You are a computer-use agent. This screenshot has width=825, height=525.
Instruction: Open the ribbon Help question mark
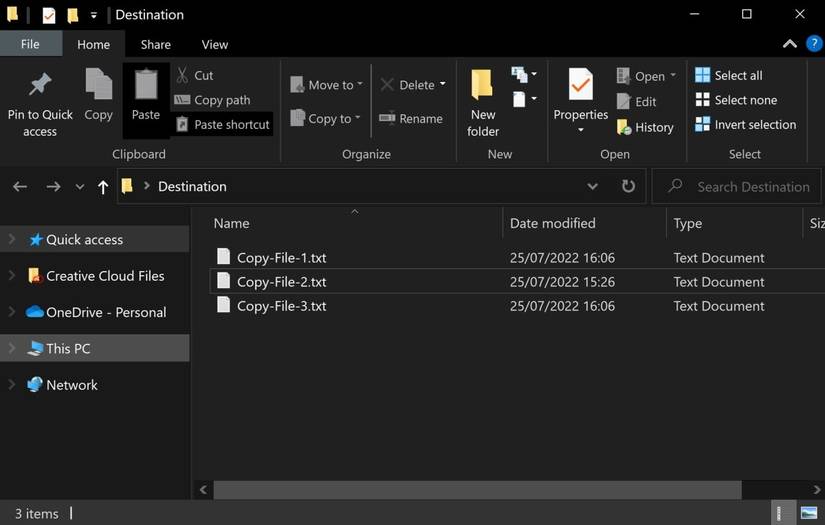(814, 44)
